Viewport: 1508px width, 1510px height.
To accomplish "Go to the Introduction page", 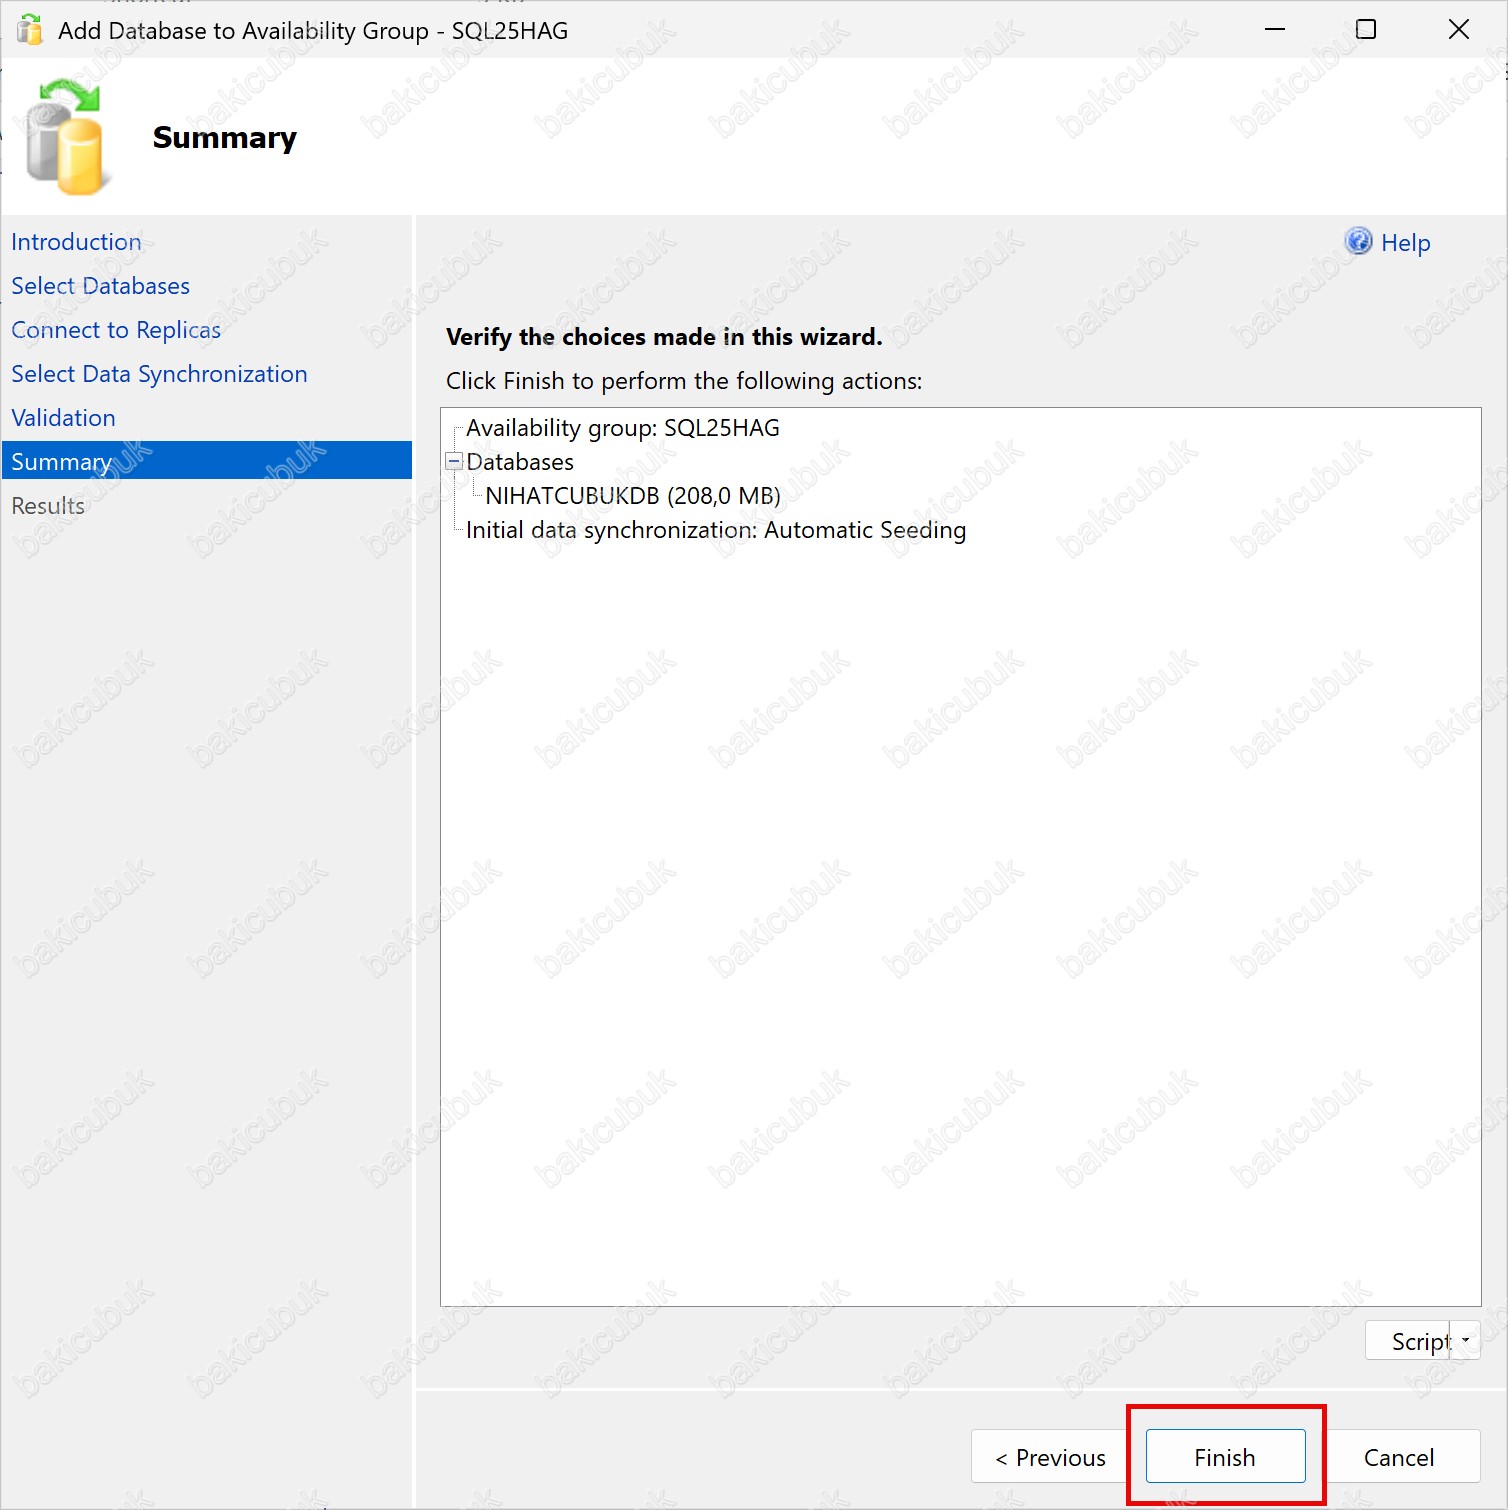I will point(76,242).
